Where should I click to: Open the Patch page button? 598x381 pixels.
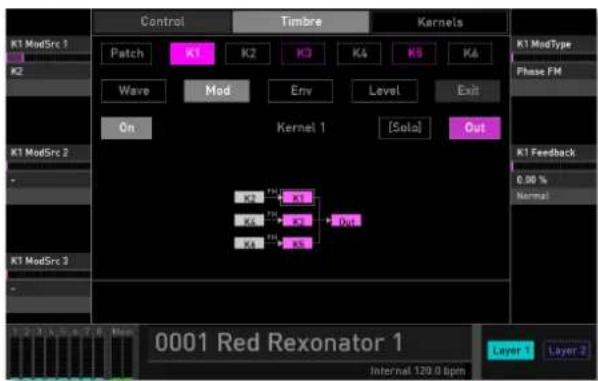127,53
